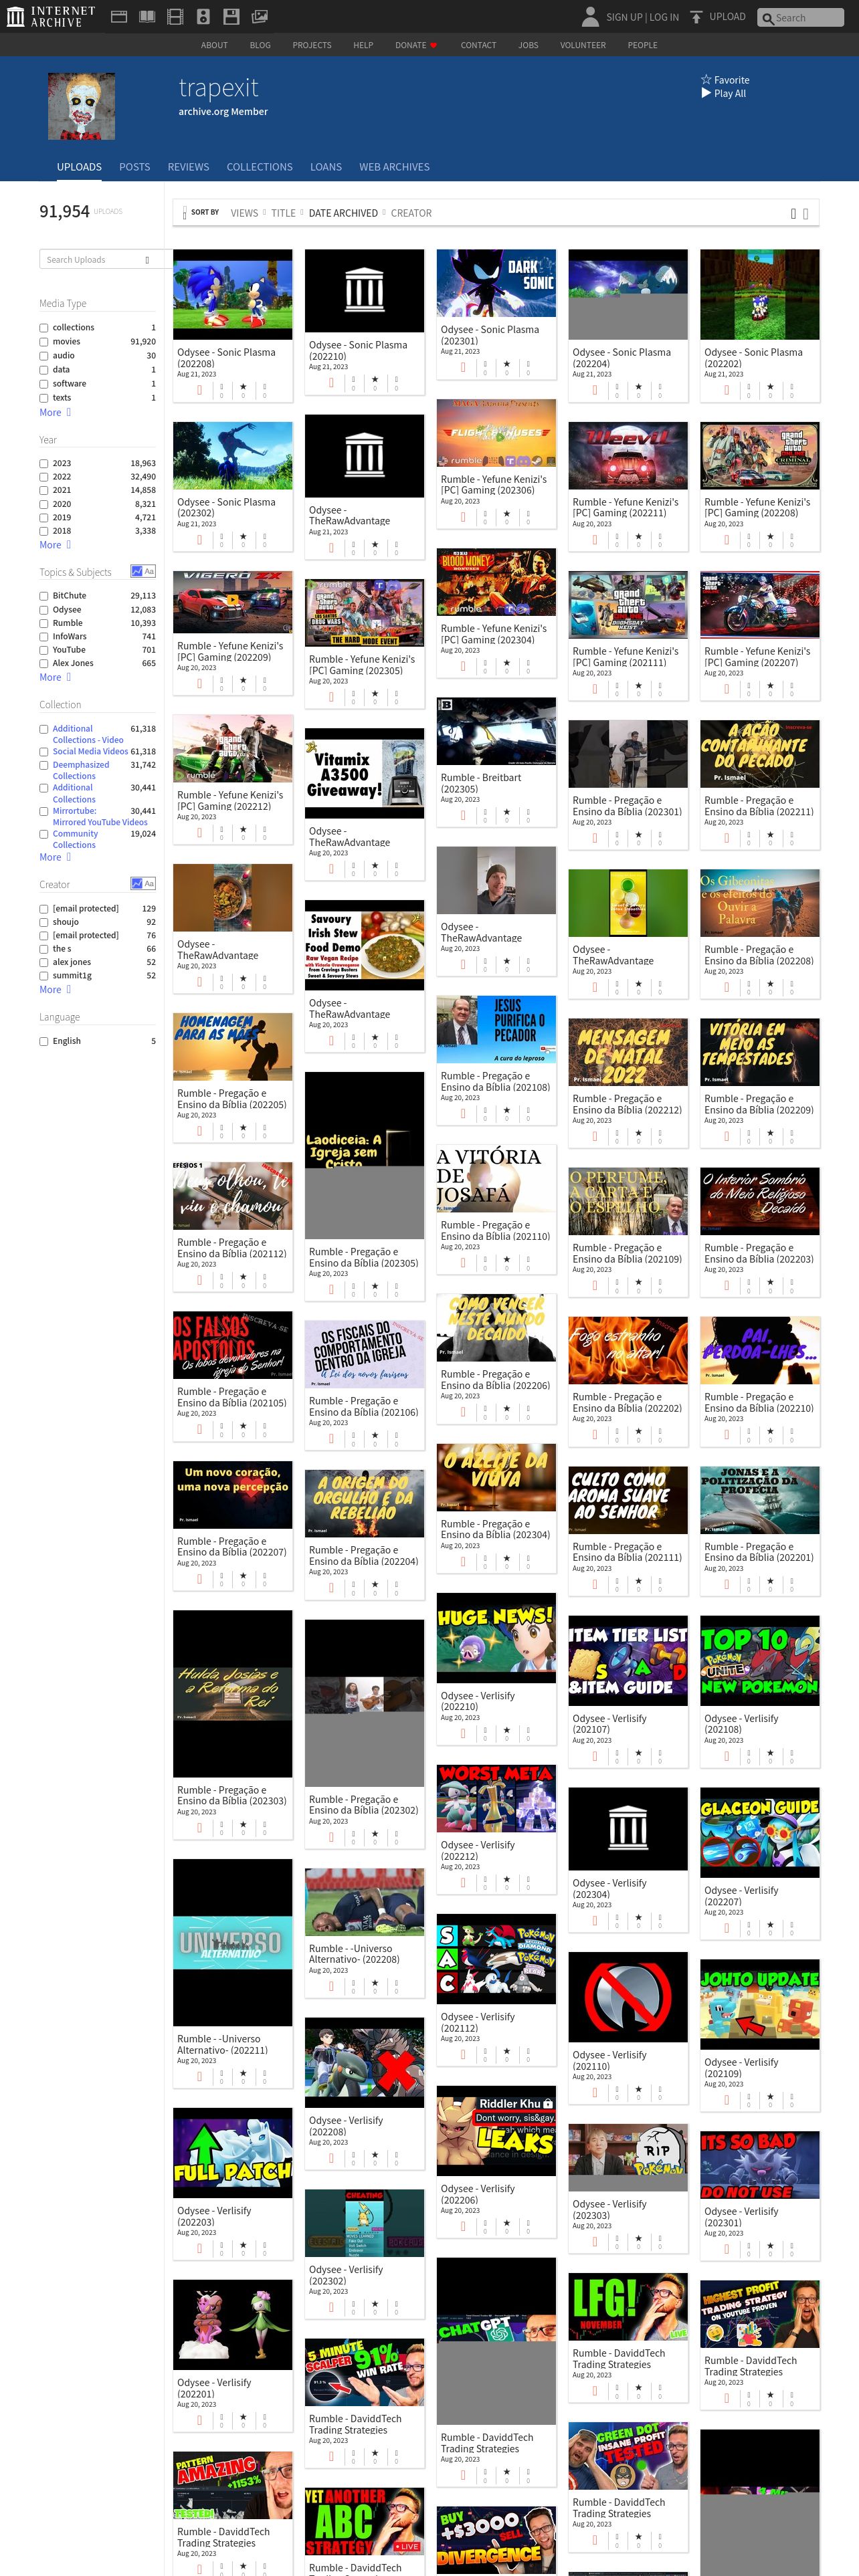Click the user avatar icon near Sign Up
Screen dimensions: 859x2576
click(x=590, y=16)
